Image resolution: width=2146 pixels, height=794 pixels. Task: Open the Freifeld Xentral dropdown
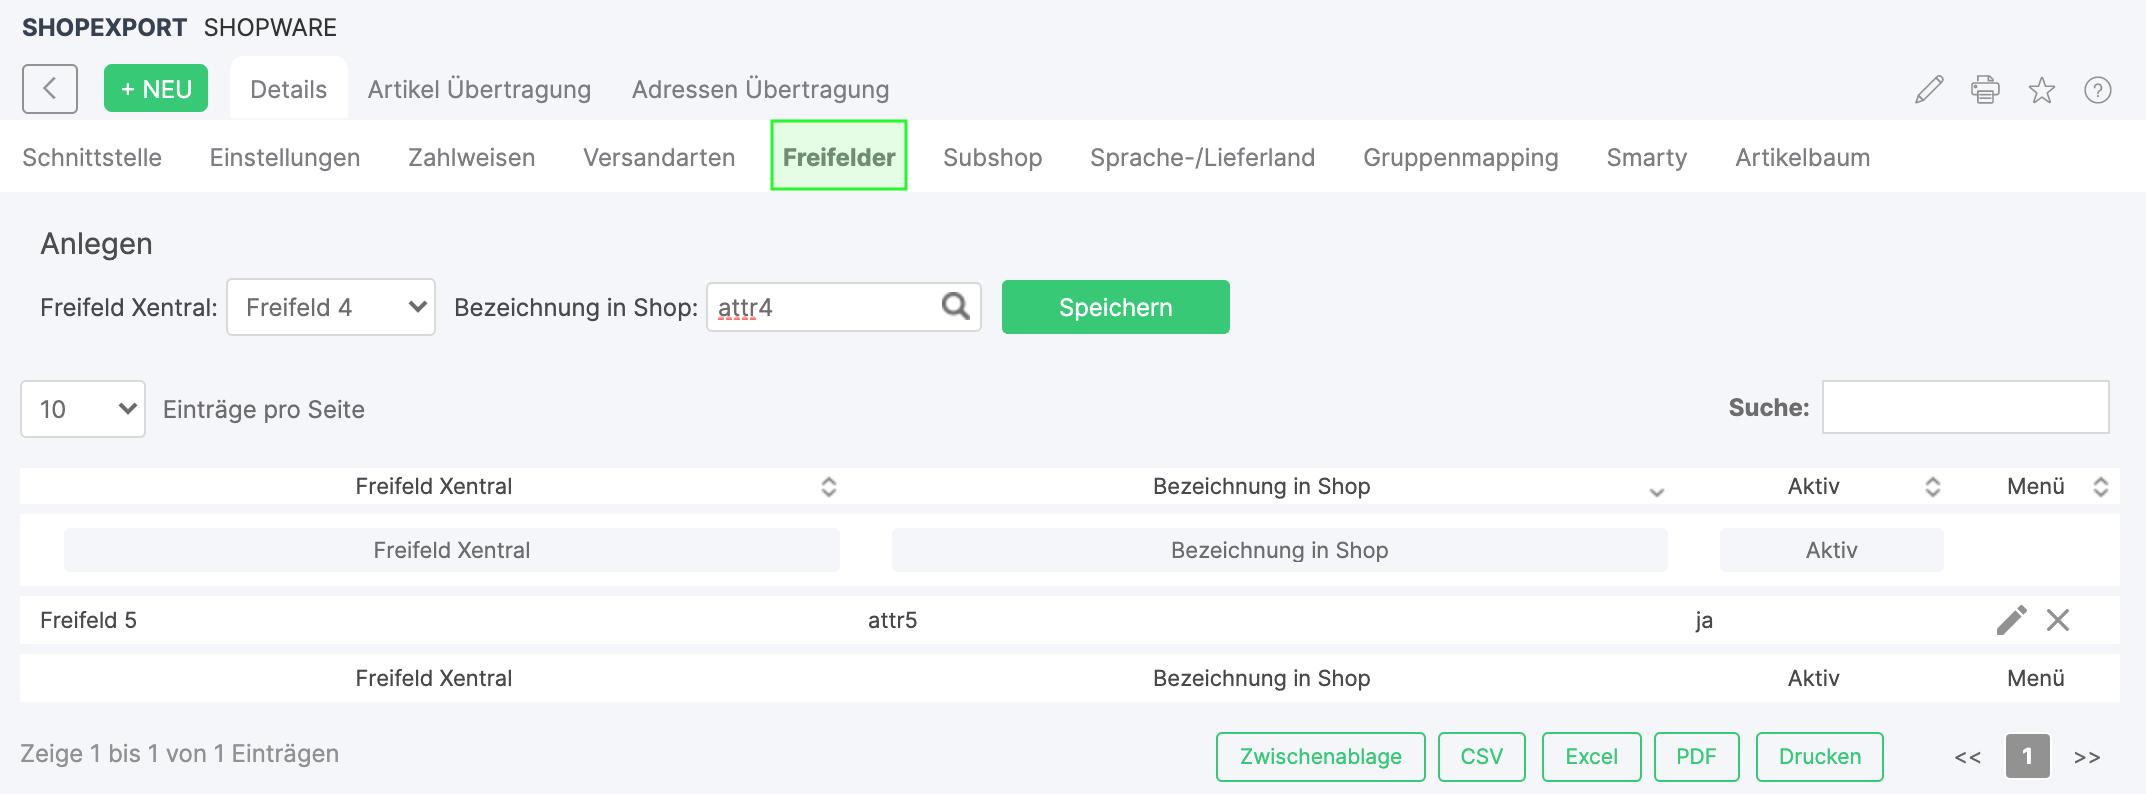[330, 307]
